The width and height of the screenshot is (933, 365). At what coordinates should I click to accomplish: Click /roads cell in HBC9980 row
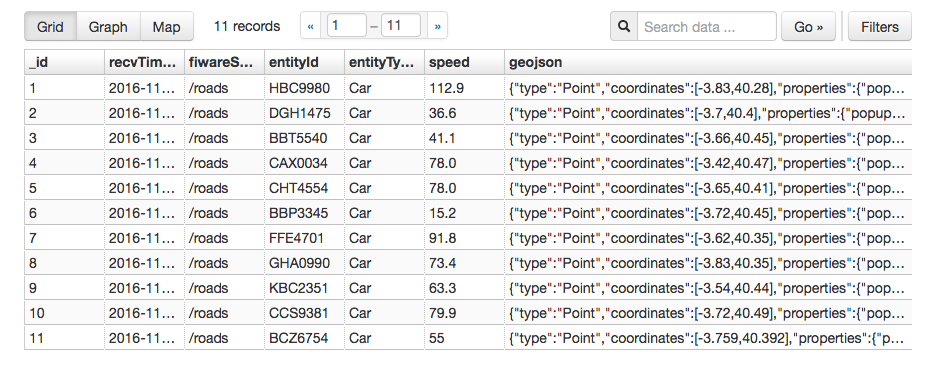[x=224, y=88]
